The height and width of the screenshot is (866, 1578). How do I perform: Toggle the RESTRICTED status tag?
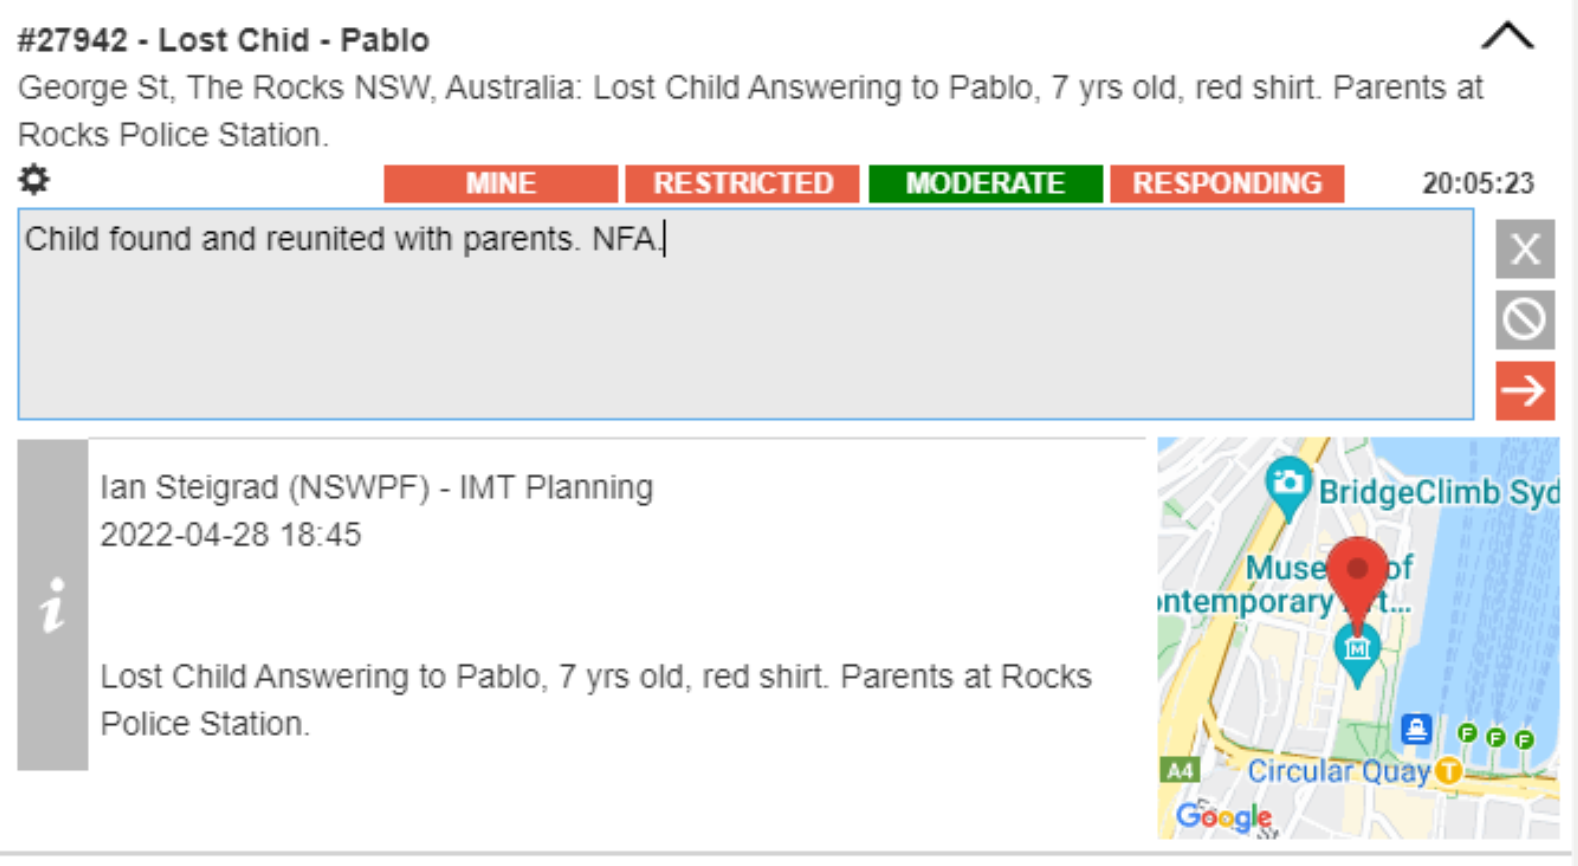click(x=742, y=184)
